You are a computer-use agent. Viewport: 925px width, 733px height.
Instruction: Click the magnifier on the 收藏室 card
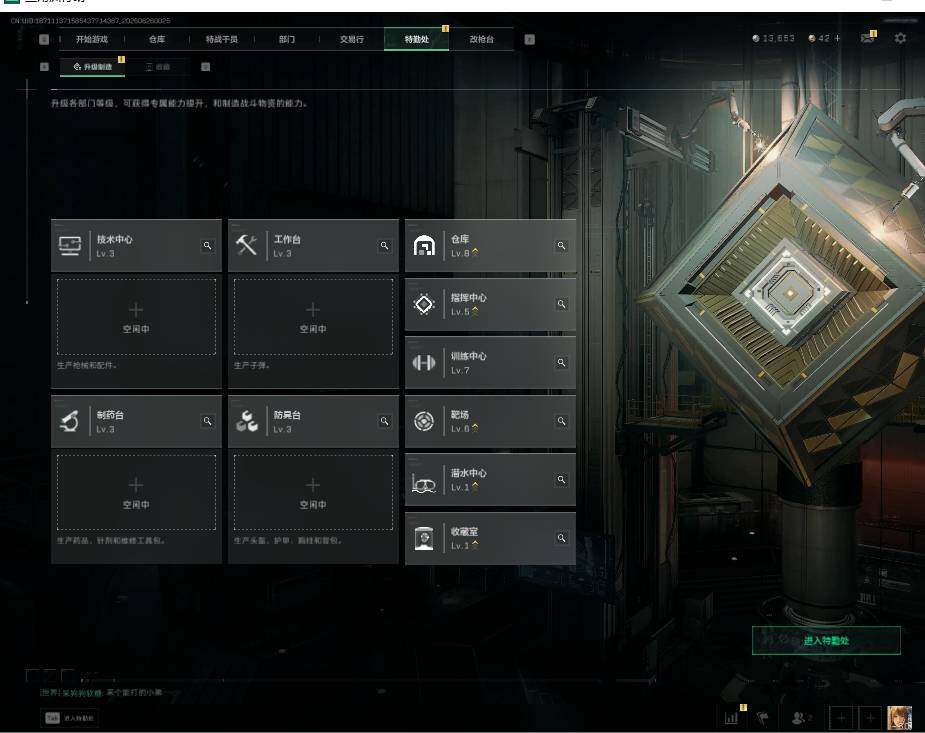click(561, 538)
